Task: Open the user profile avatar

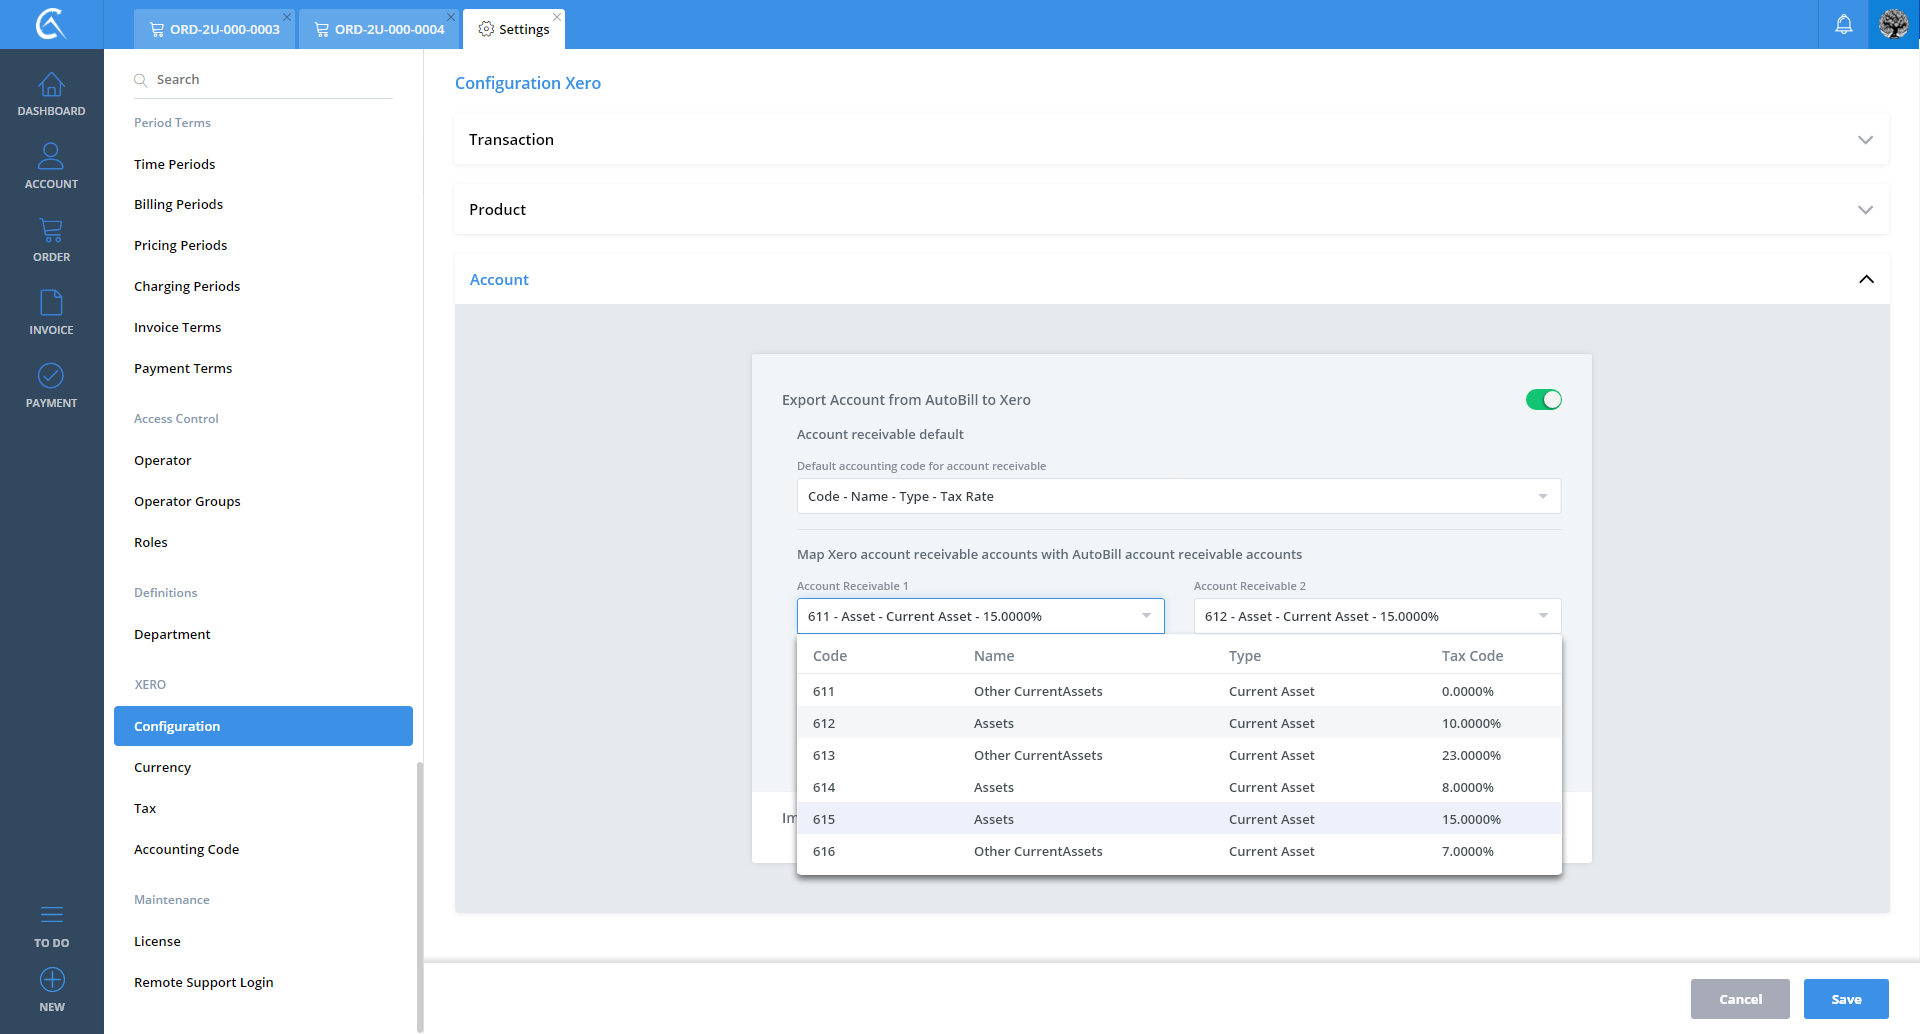Action: tap(1893, 25)
